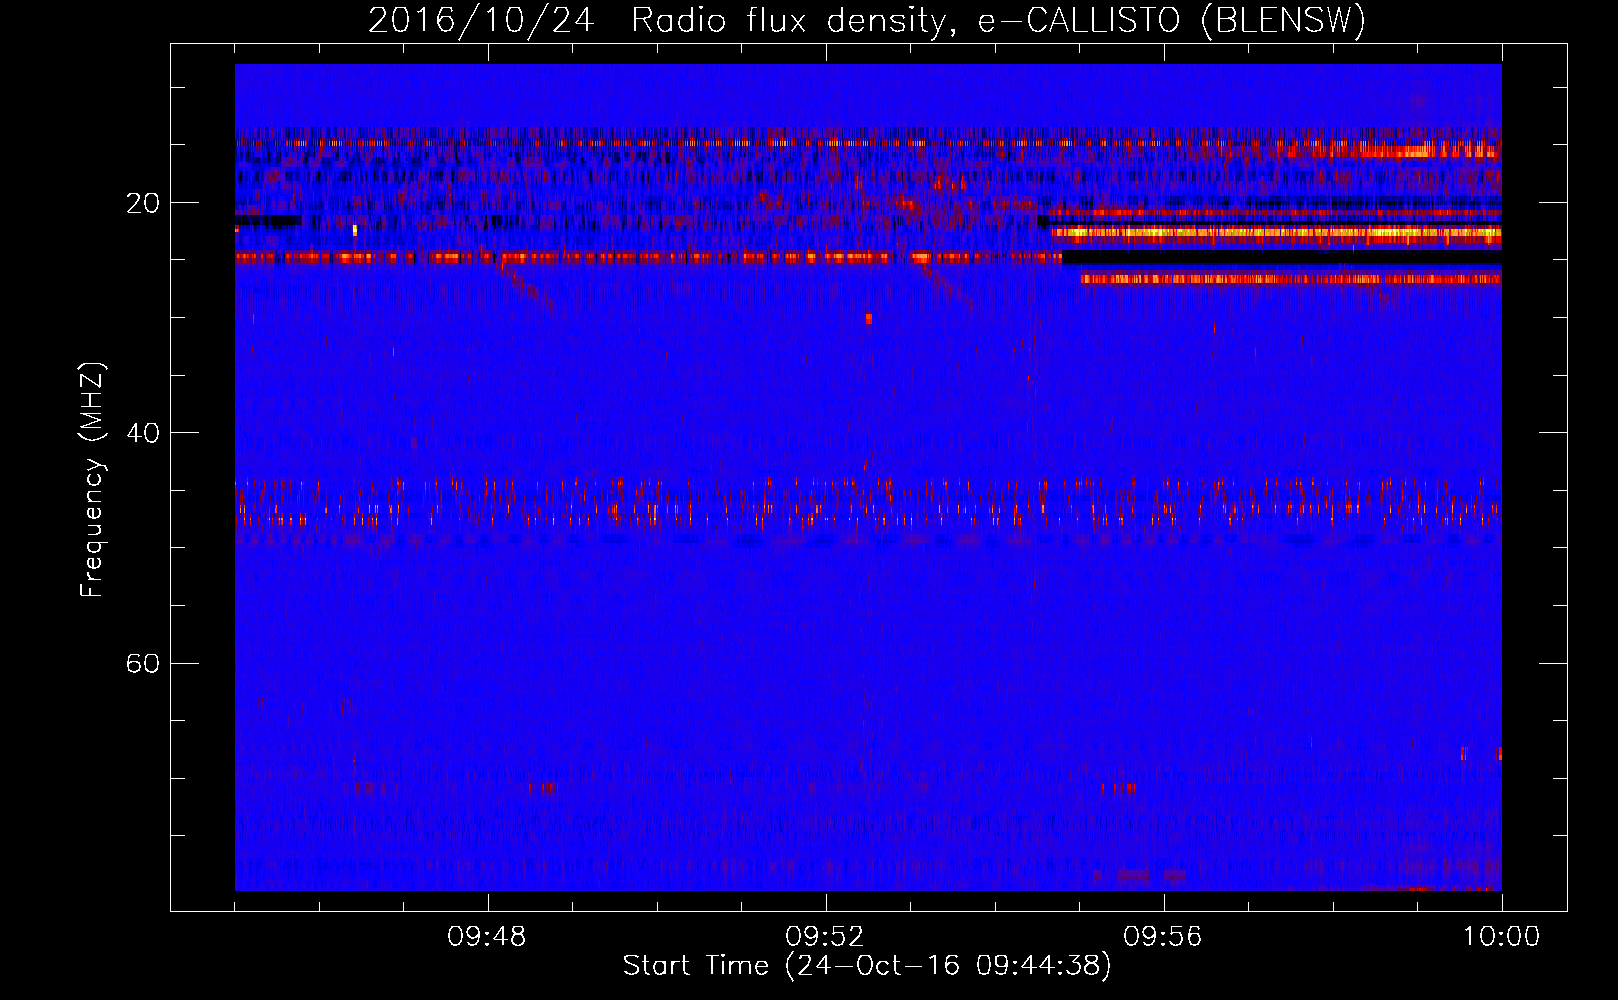Click the '09:48' time tick label
Screen dimensions: 1618x1000
(x=487, y=937)
